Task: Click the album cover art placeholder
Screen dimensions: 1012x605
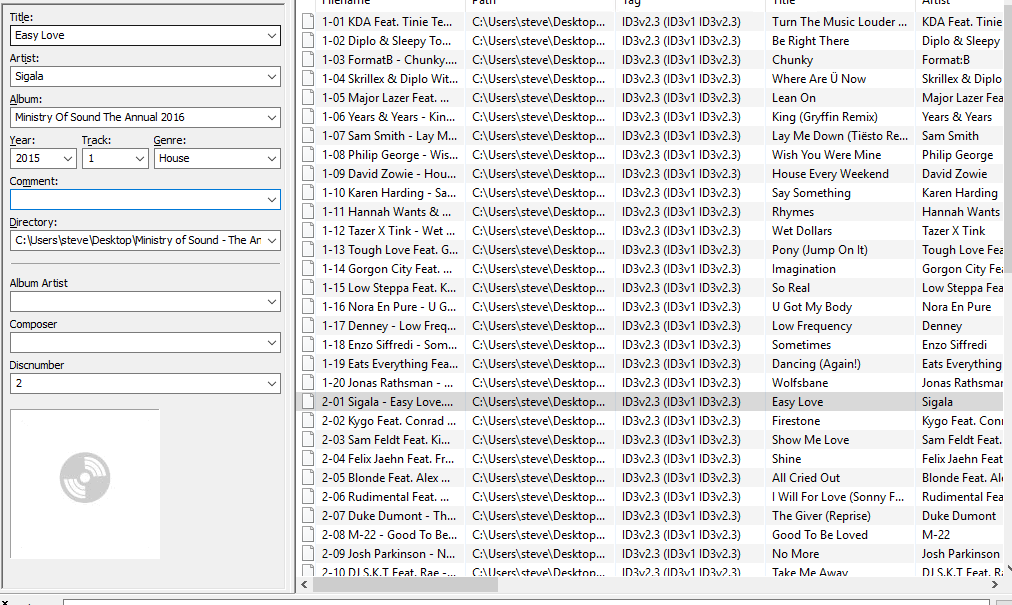Action: pos(85,484)
